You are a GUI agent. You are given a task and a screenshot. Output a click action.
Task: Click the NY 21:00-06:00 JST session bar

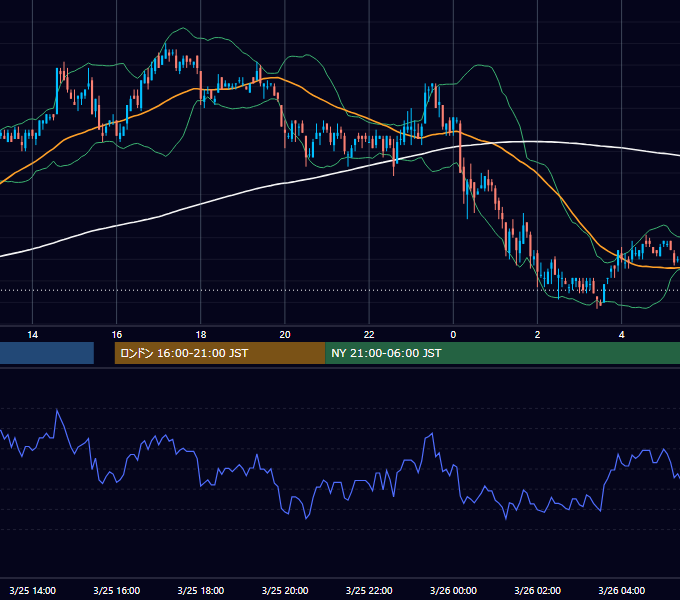point(503,353)
